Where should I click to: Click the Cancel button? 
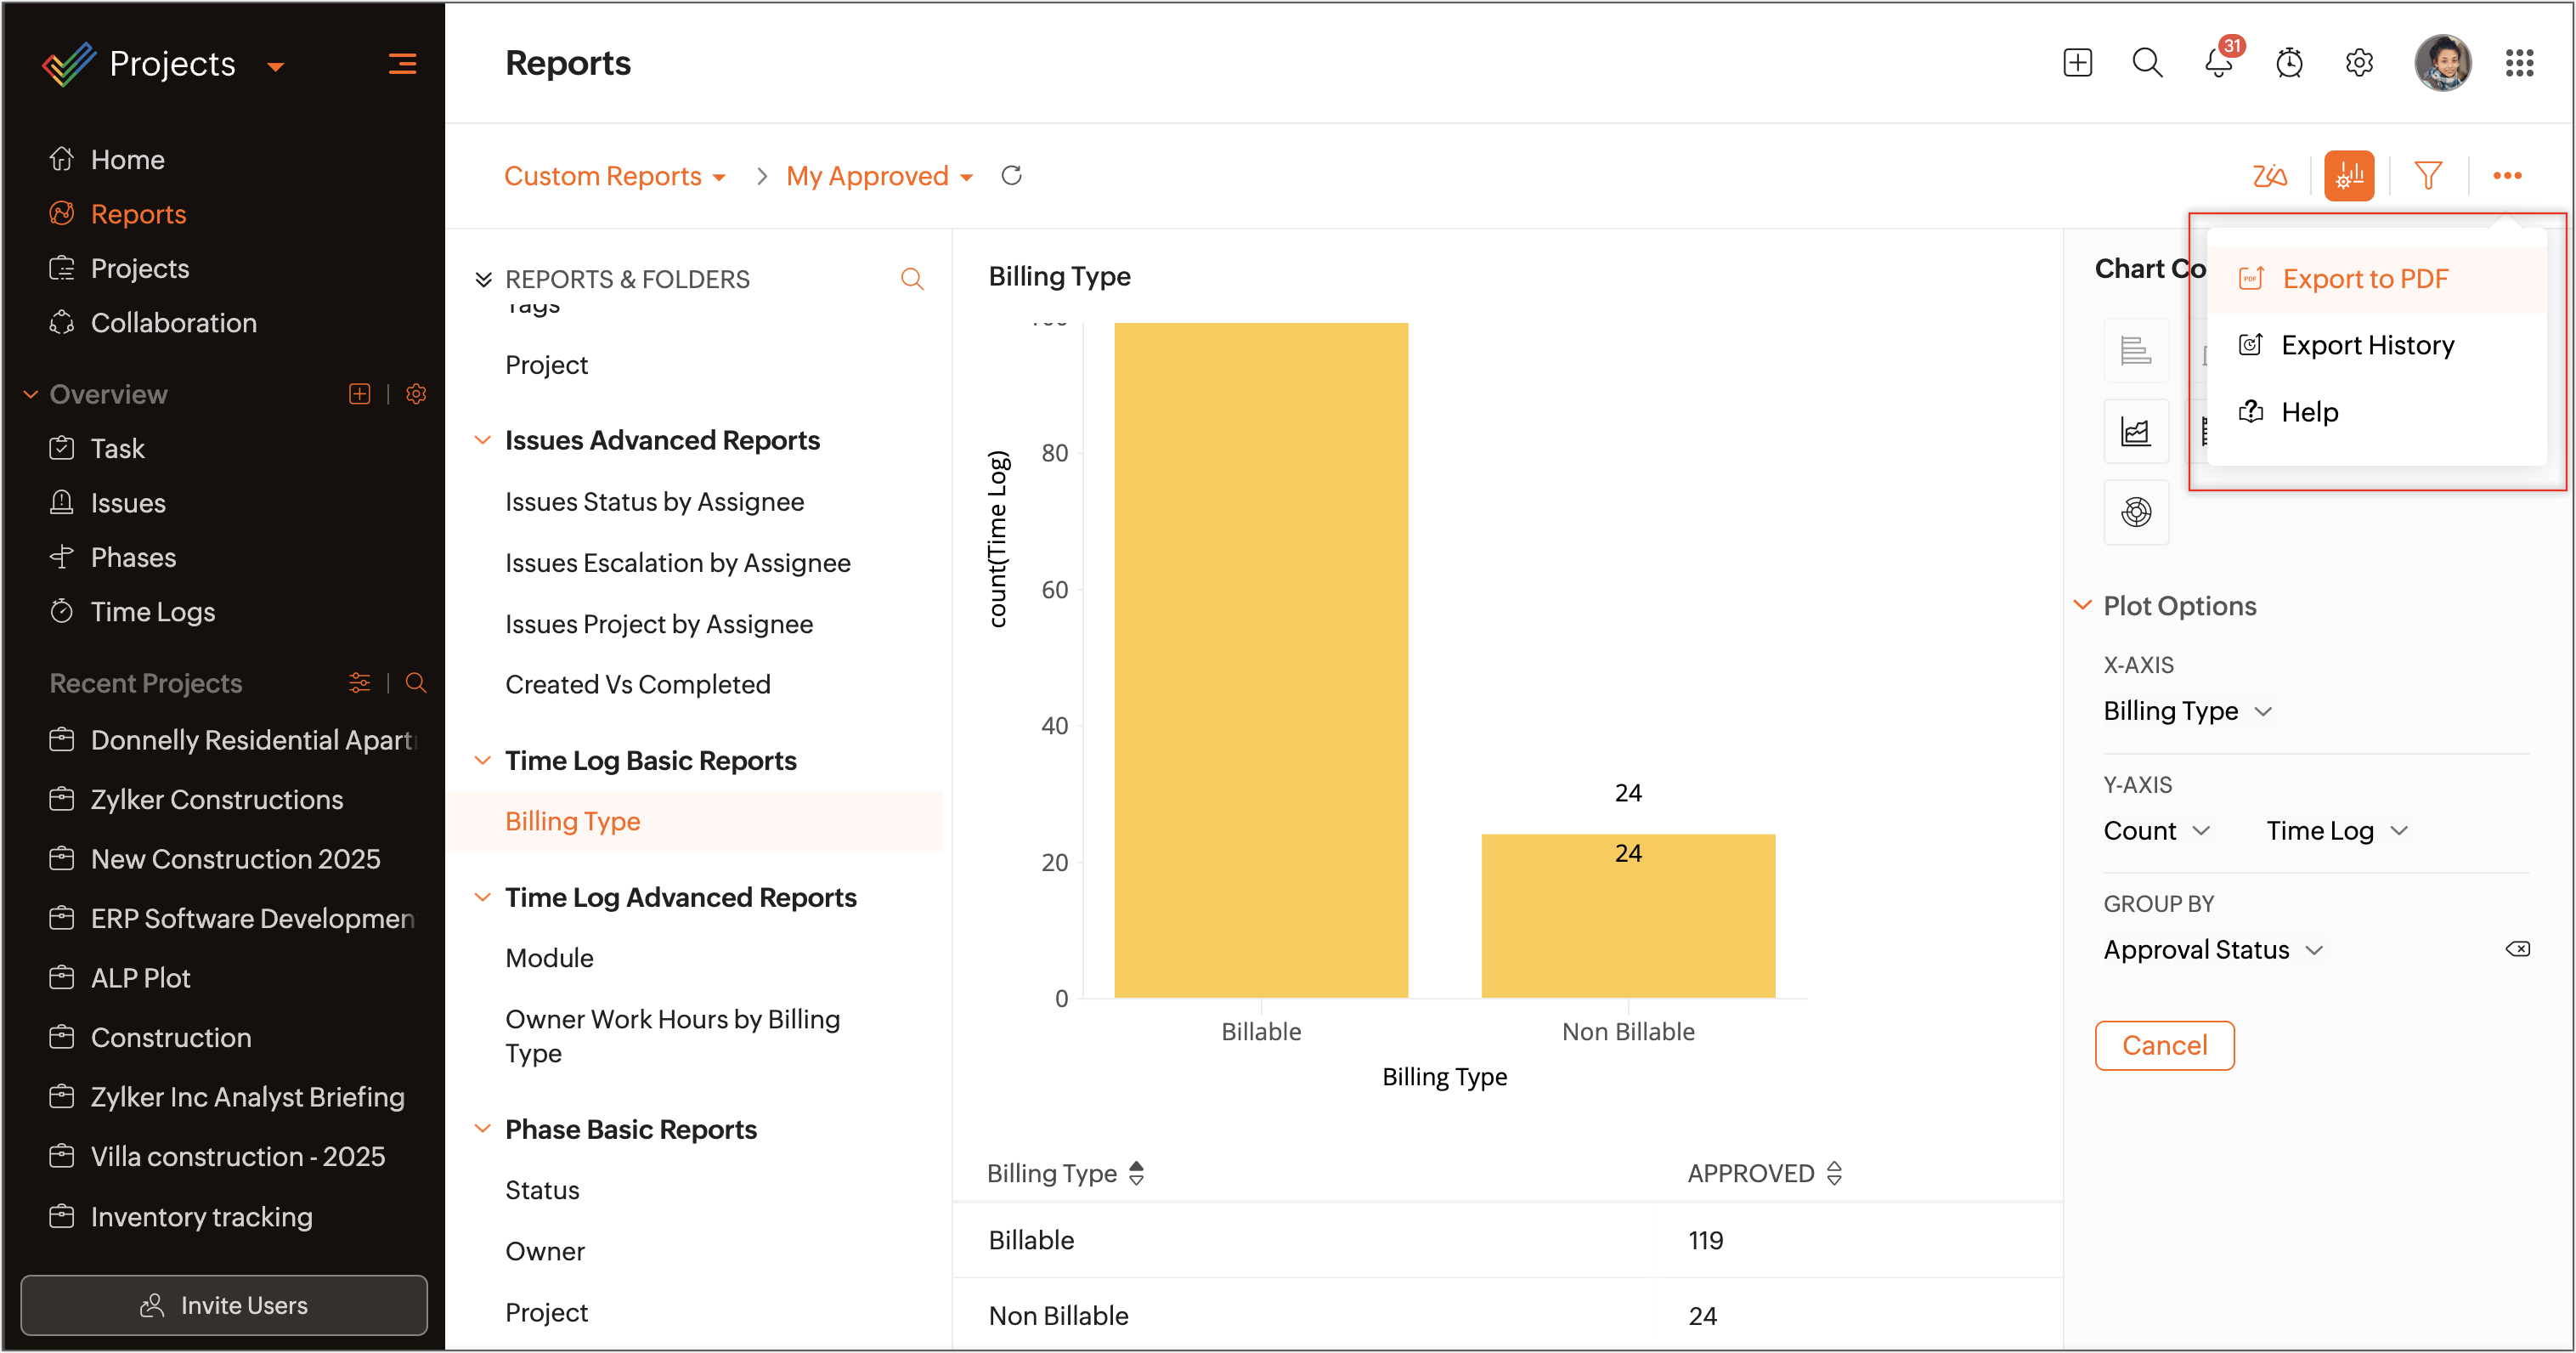(2164, 1045)
